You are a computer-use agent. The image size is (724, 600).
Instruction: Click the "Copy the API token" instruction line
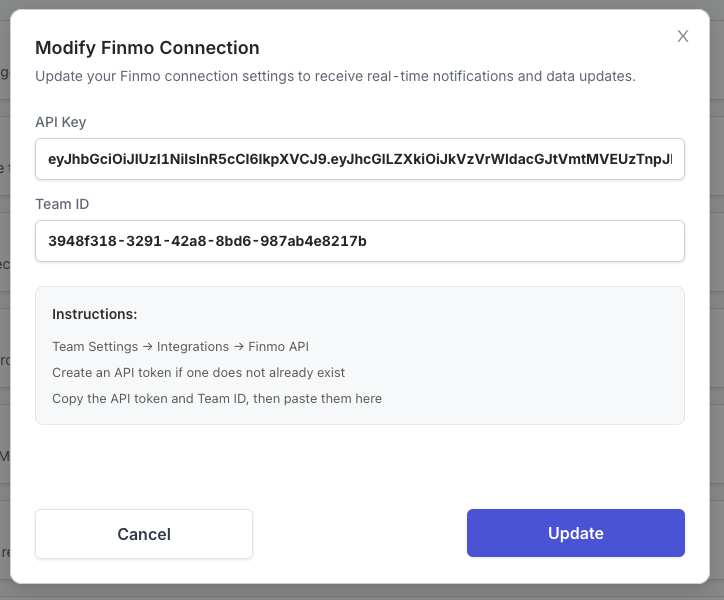pos(216,398)
